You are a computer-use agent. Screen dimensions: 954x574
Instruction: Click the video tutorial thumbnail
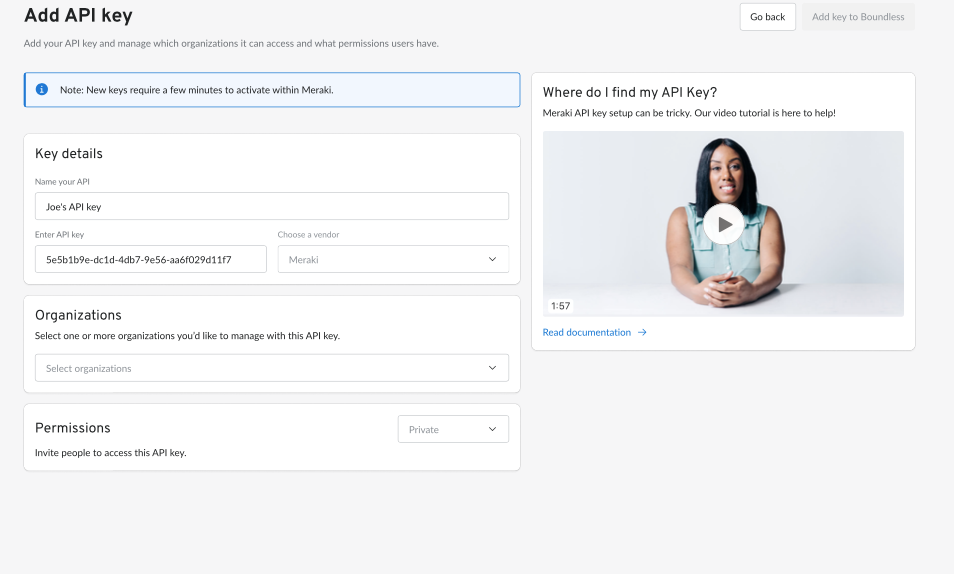coord(723,224)
